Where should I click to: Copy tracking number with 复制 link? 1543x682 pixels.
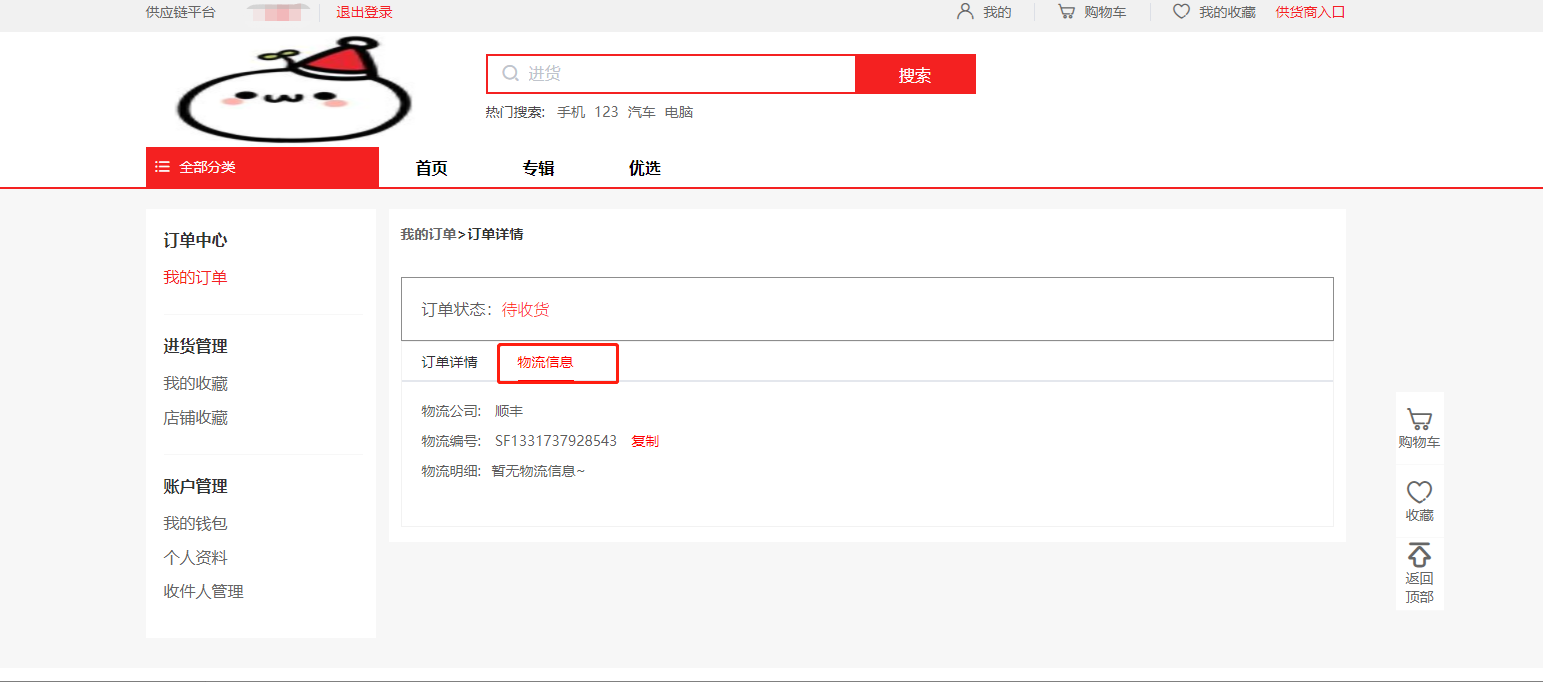645,441
